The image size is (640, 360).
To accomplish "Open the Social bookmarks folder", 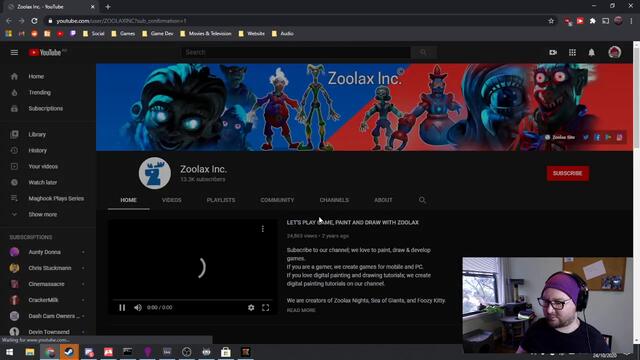I will click(x=93, y=33).
